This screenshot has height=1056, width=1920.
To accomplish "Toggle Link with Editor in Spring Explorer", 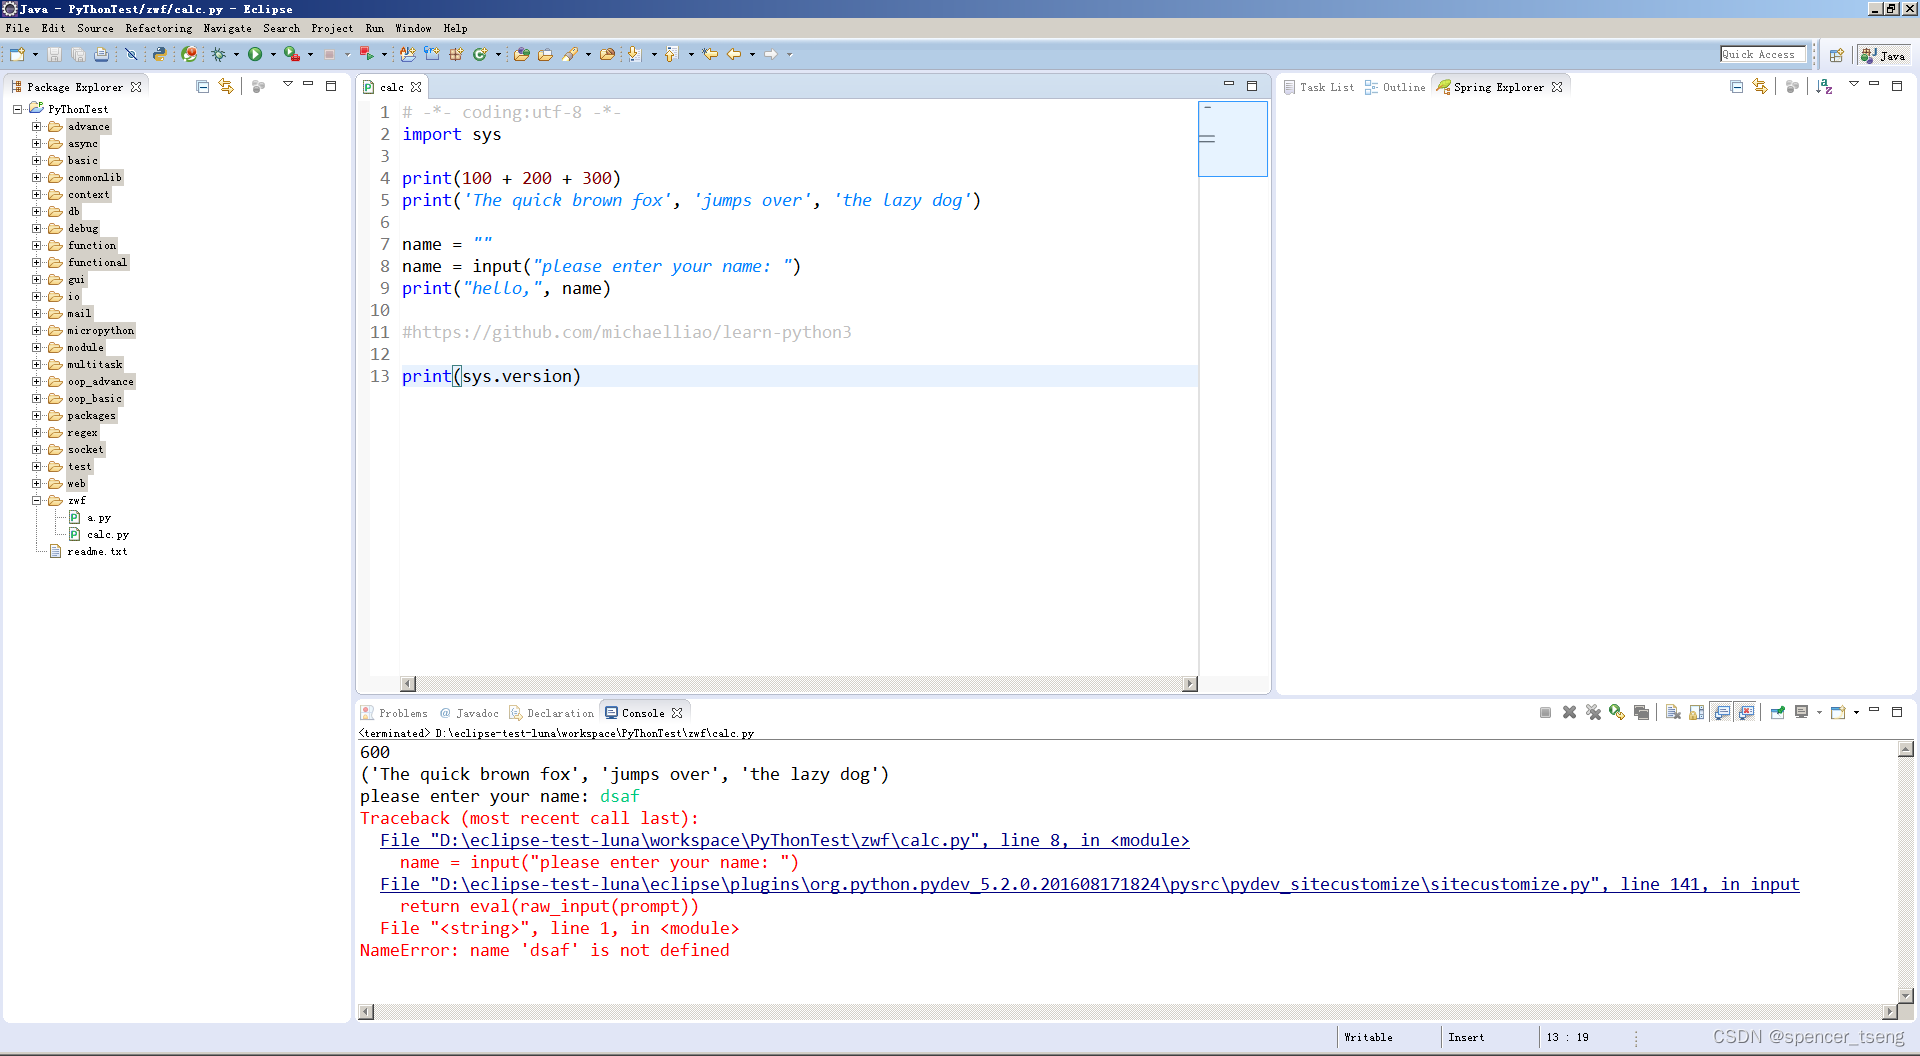I will point(1760,87).
